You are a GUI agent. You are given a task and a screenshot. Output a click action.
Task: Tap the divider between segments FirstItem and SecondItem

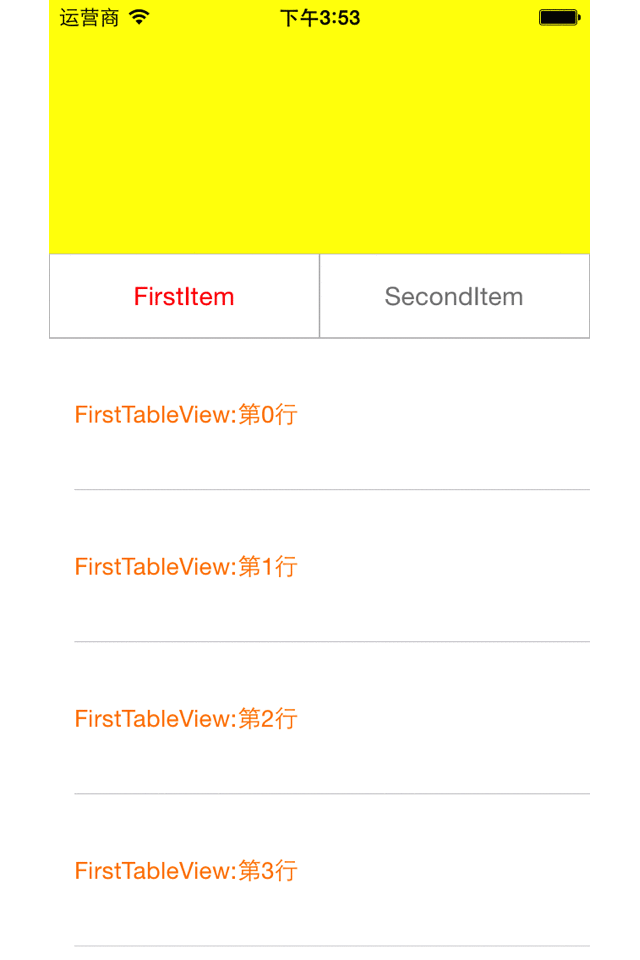319,296
